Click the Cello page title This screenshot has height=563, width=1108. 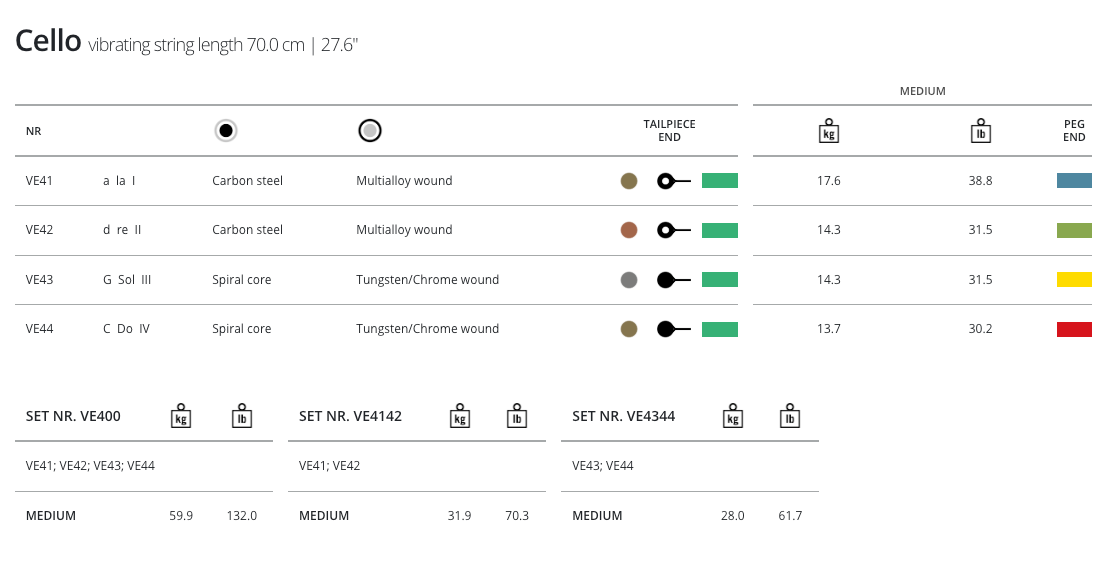[x=48, y=41]
